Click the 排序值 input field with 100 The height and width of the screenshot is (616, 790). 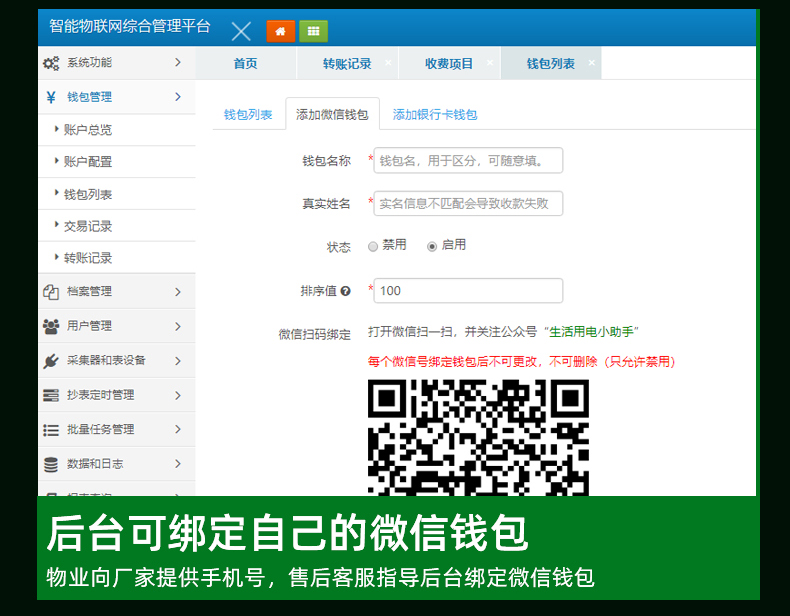click(x=468, y=291)
